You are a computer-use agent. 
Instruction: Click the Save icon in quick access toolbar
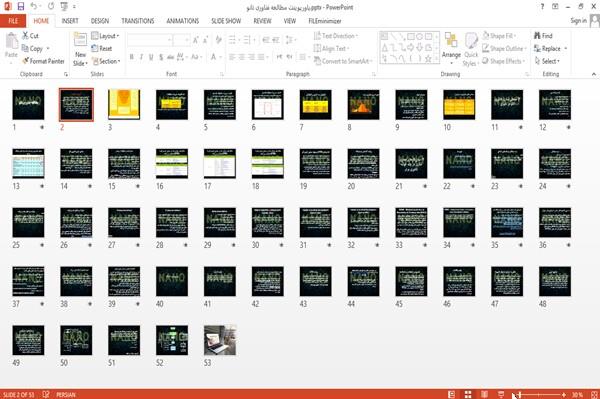click(x=21, y=7)
